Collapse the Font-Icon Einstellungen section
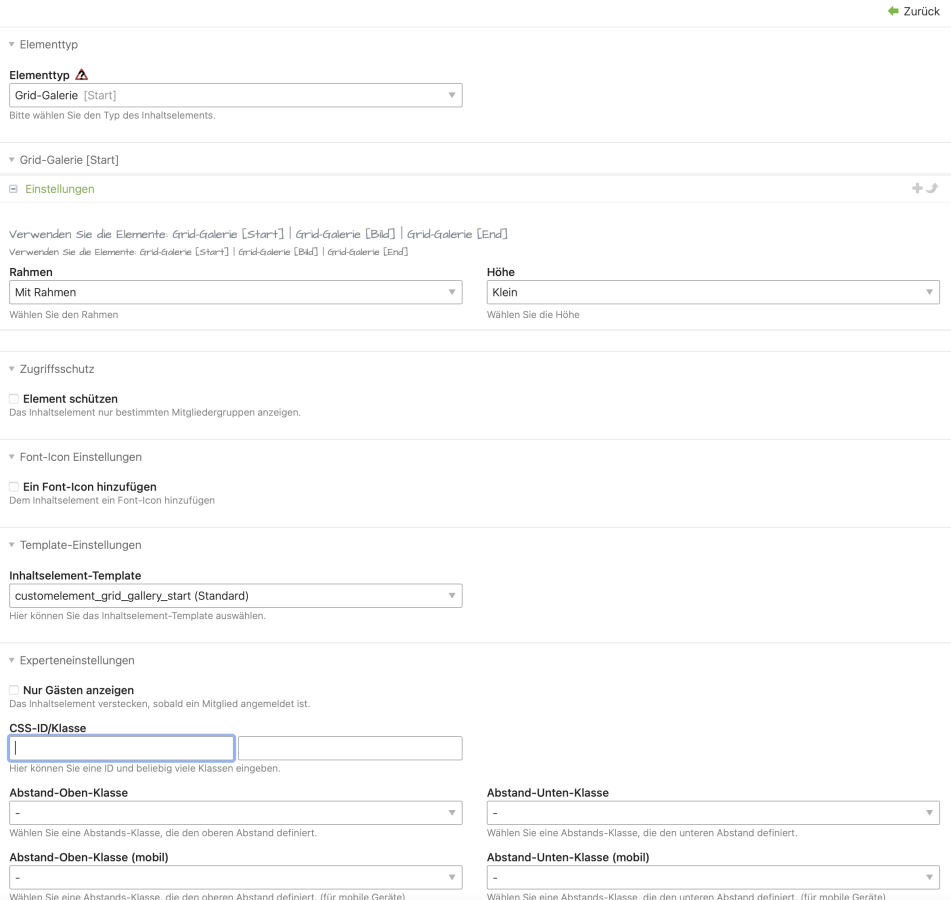951x900 pixels. pyautogui.click(x=12, y=457)
